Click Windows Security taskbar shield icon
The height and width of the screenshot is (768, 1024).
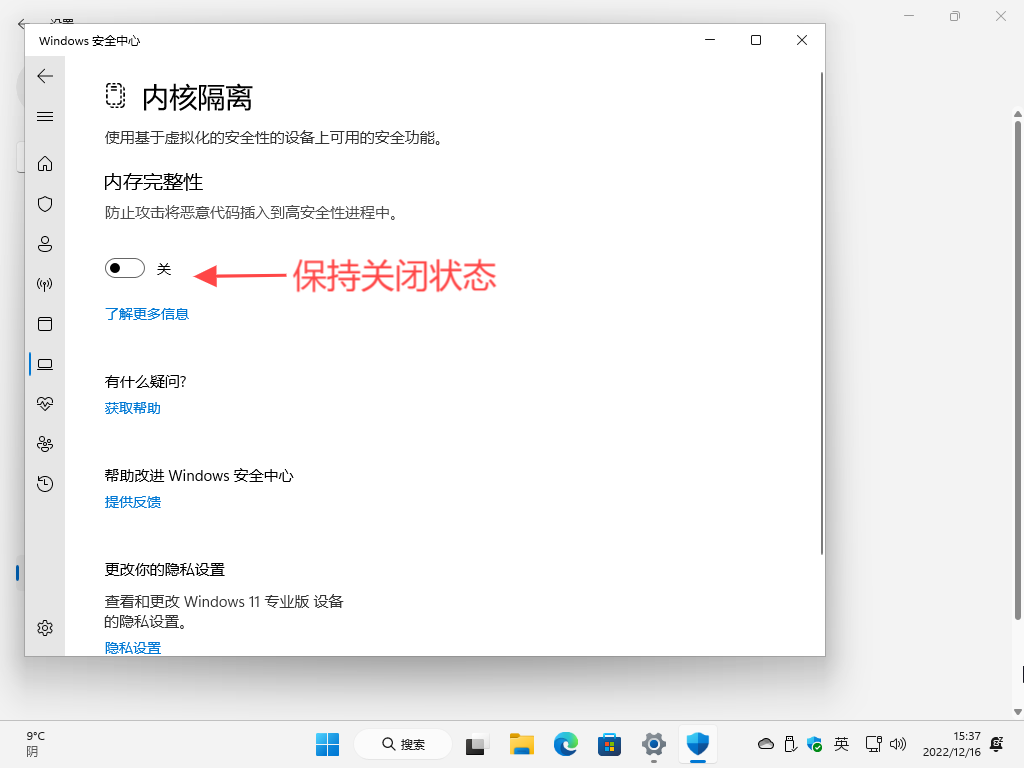tap(697, 743)
